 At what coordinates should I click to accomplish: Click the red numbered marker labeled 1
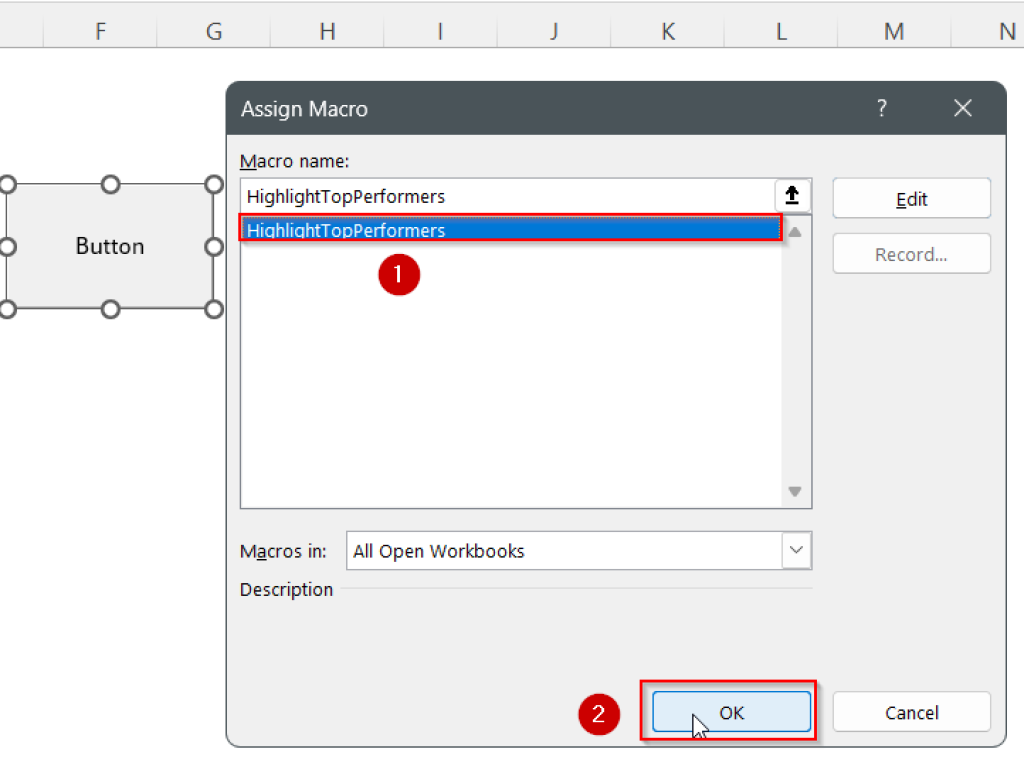pos(399,275)
